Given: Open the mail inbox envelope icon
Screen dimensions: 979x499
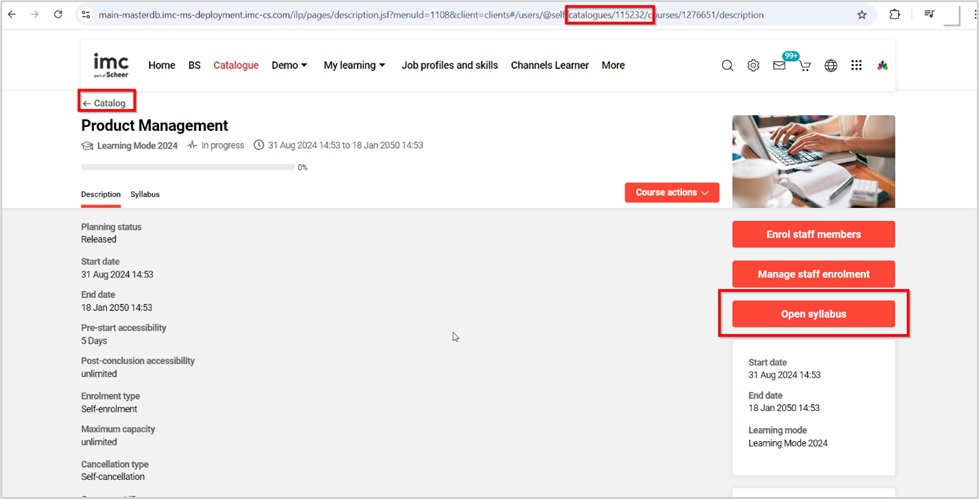Looking at the screenshot, I should click(x=779, y=66).
